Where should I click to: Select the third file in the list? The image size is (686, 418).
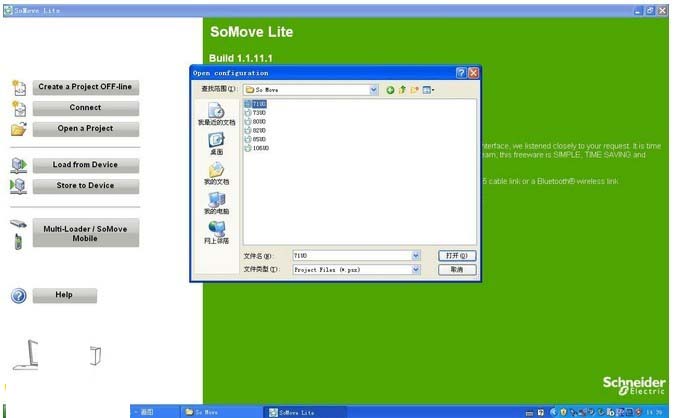click(256, 122)
